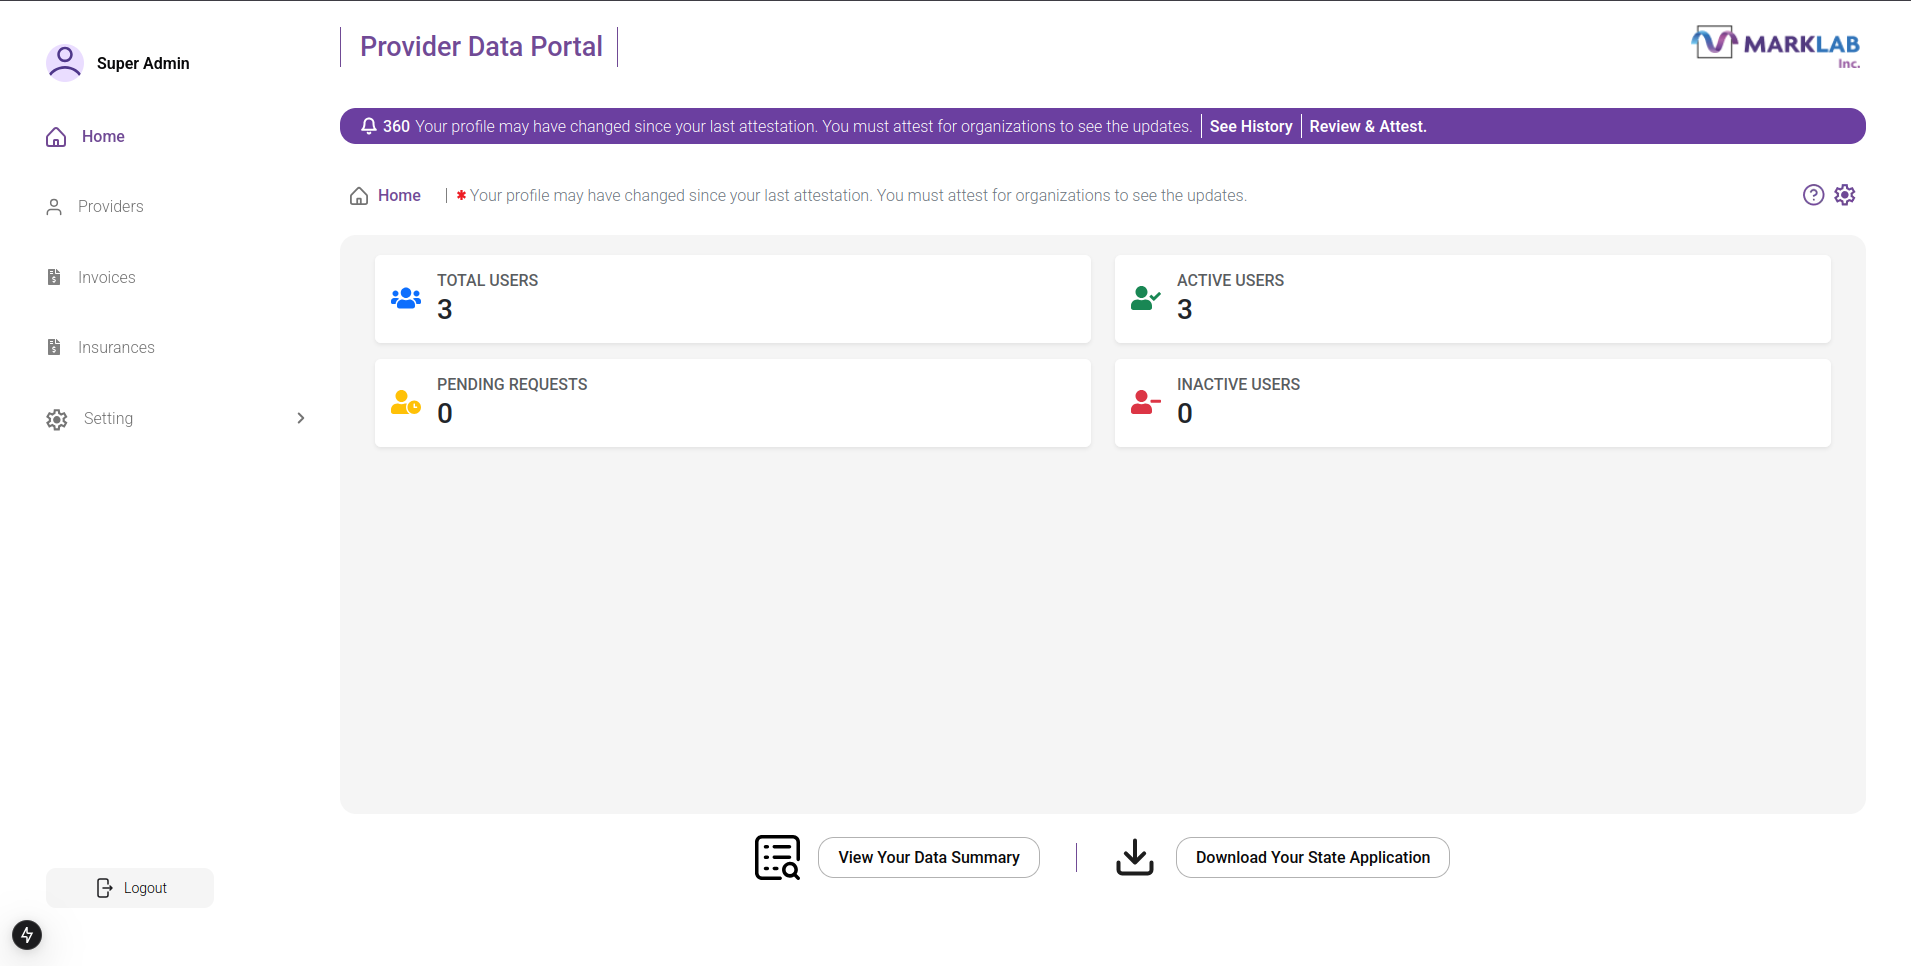Screen dimensions: 1911x966
Task: Go to Invoices in the sidebar
Action: pyautogui.click(x=106, y=278)
